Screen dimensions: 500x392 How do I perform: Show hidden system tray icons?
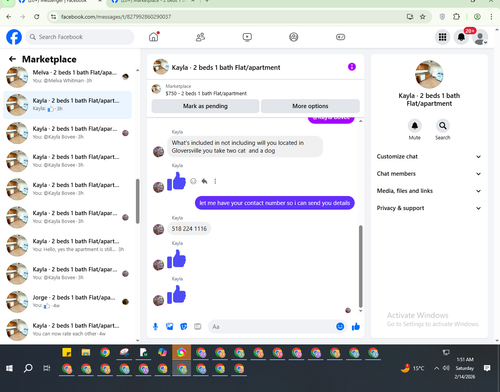pos(436,368)
